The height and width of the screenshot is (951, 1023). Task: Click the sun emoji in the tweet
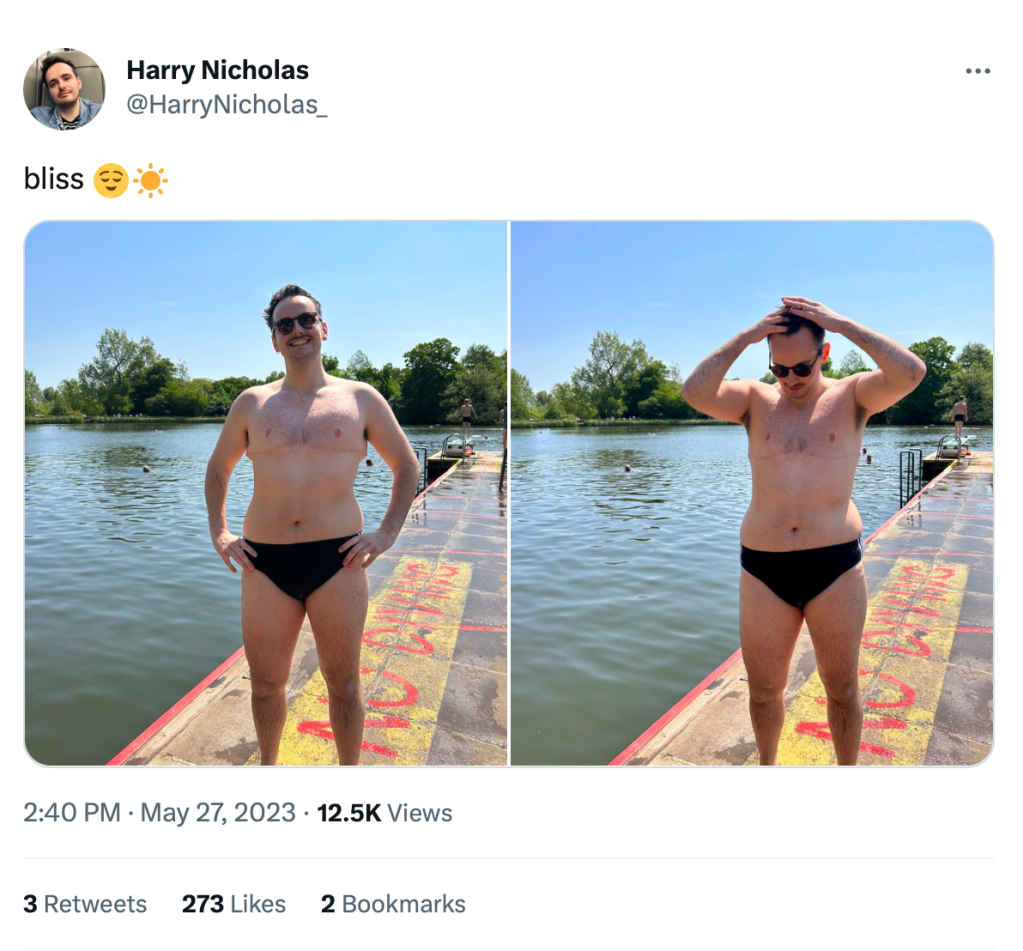tap(150, 181)
